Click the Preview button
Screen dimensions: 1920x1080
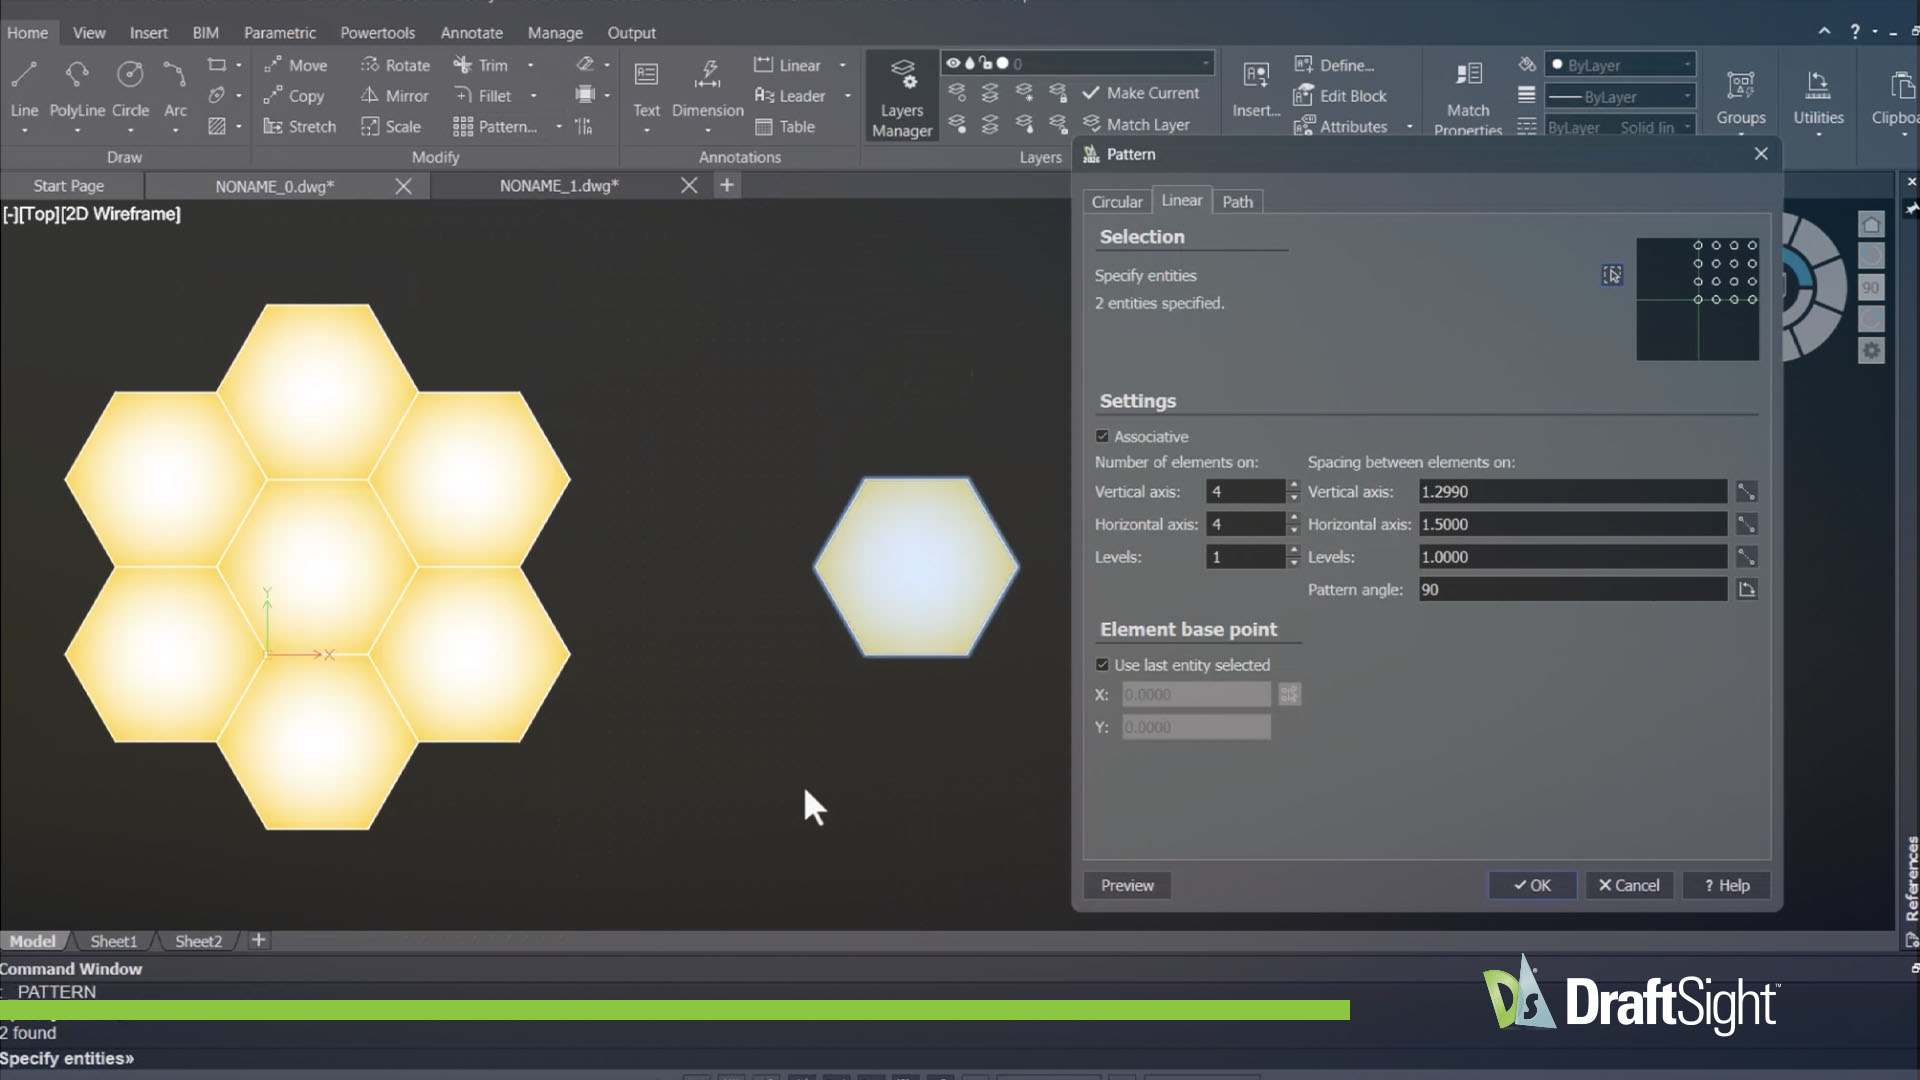click(1127, 886)
